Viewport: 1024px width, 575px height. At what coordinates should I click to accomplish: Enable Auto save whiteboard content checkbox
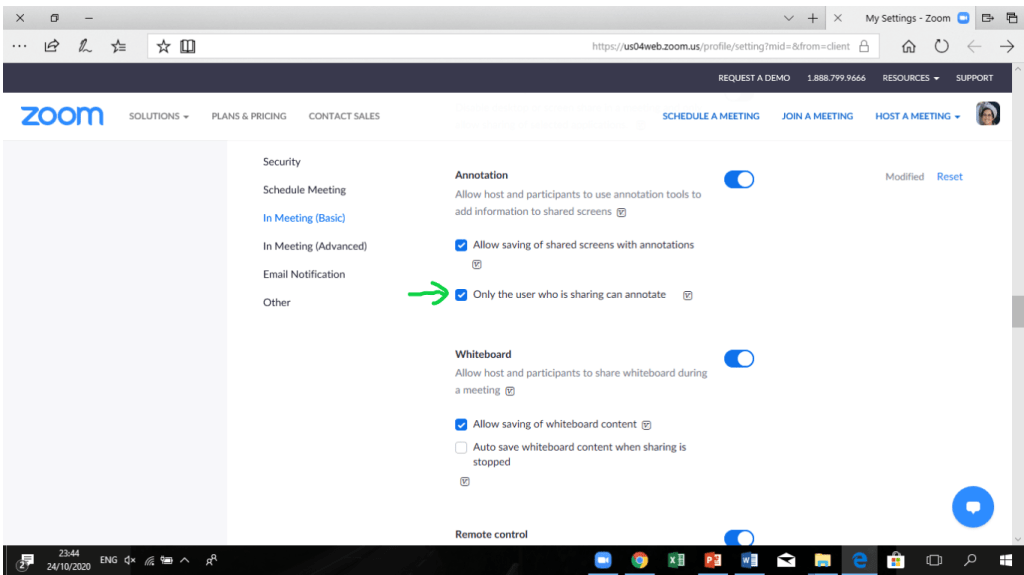[x=461, y=447]
